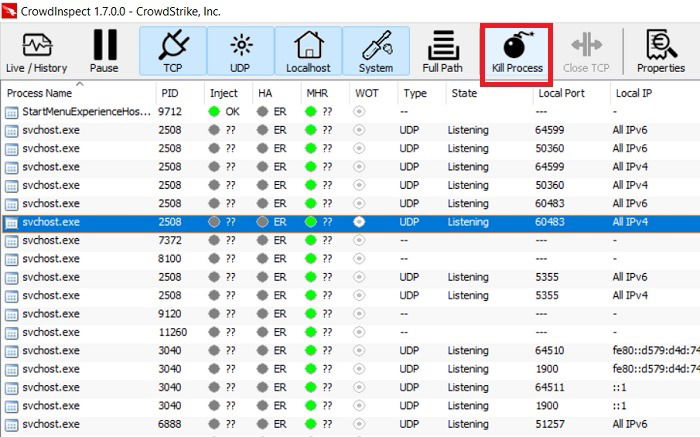This screenshot has width=700, height=437.
Task: Select the svchost.exe row with PID 11260
Action: click(350, 332)
